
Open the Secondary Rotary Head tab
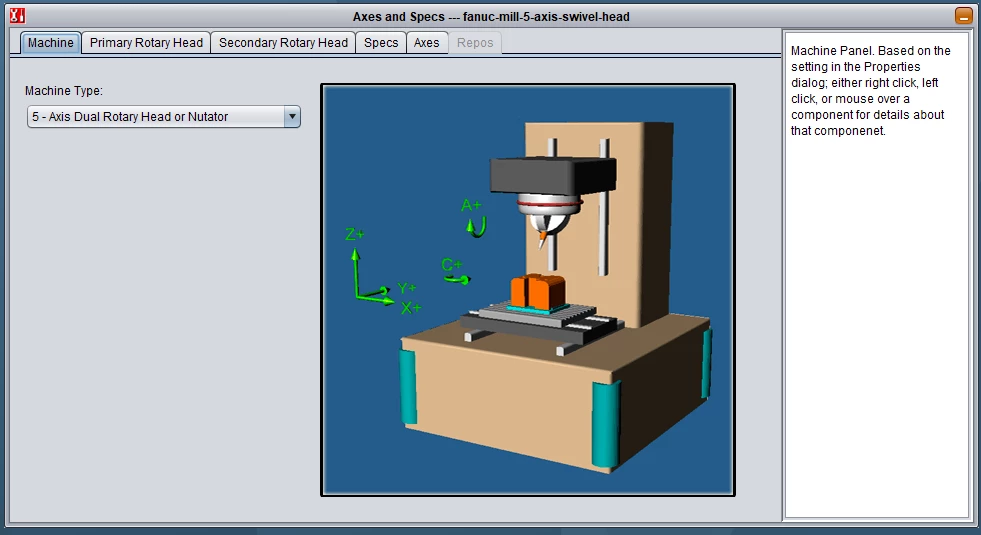(x=283, y=43)
